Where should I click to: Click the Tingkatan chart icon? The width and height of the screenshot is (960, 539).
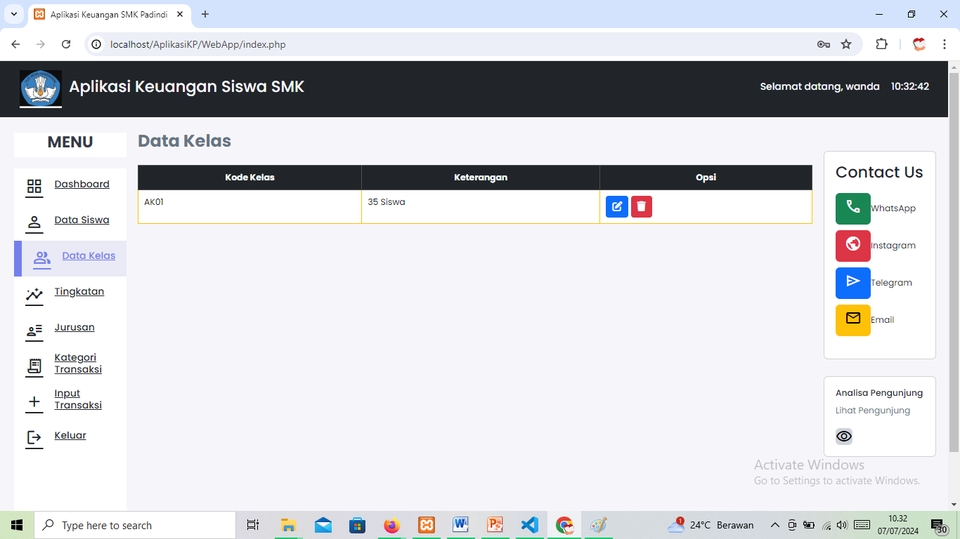(34, 295)
